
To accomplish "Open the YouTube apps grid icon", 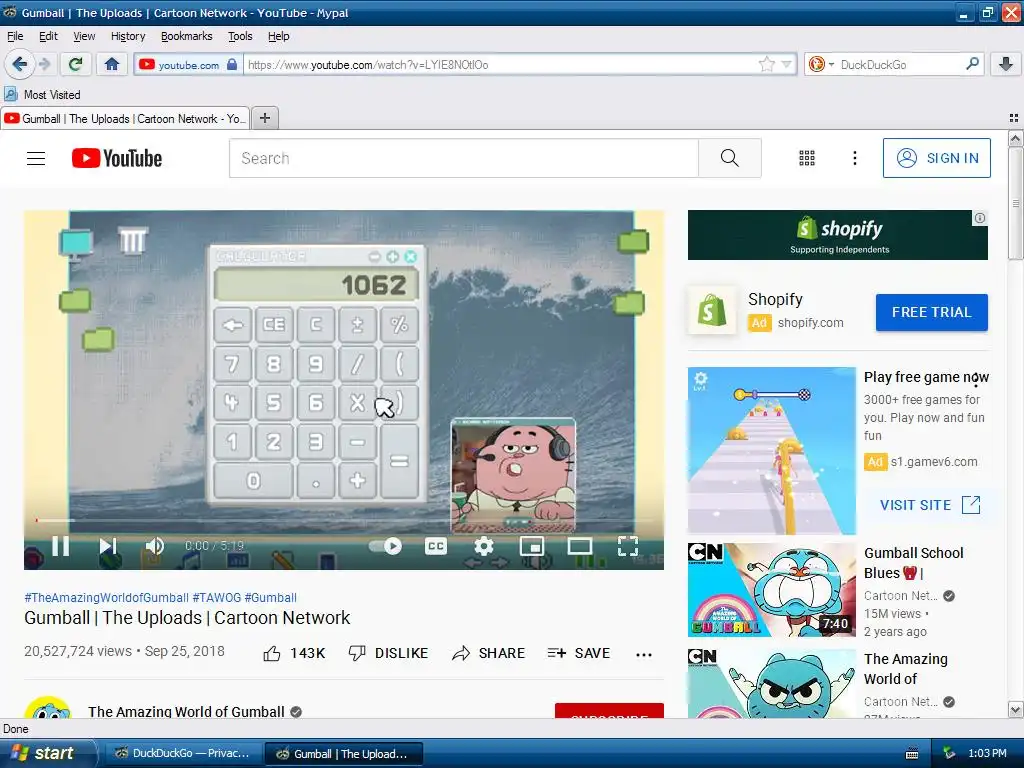I will (807, 158).
